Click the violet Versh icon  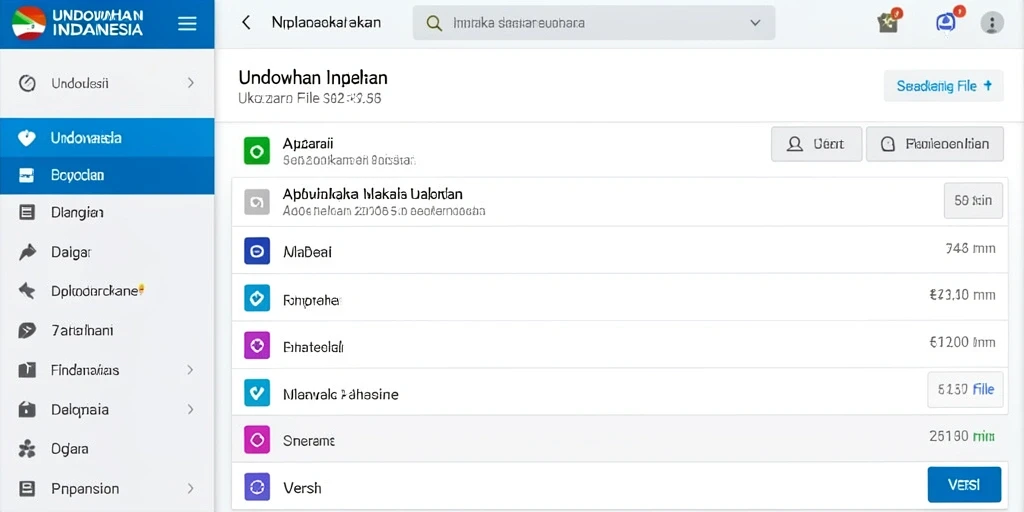pyautogui.click(x=257, y=487)
